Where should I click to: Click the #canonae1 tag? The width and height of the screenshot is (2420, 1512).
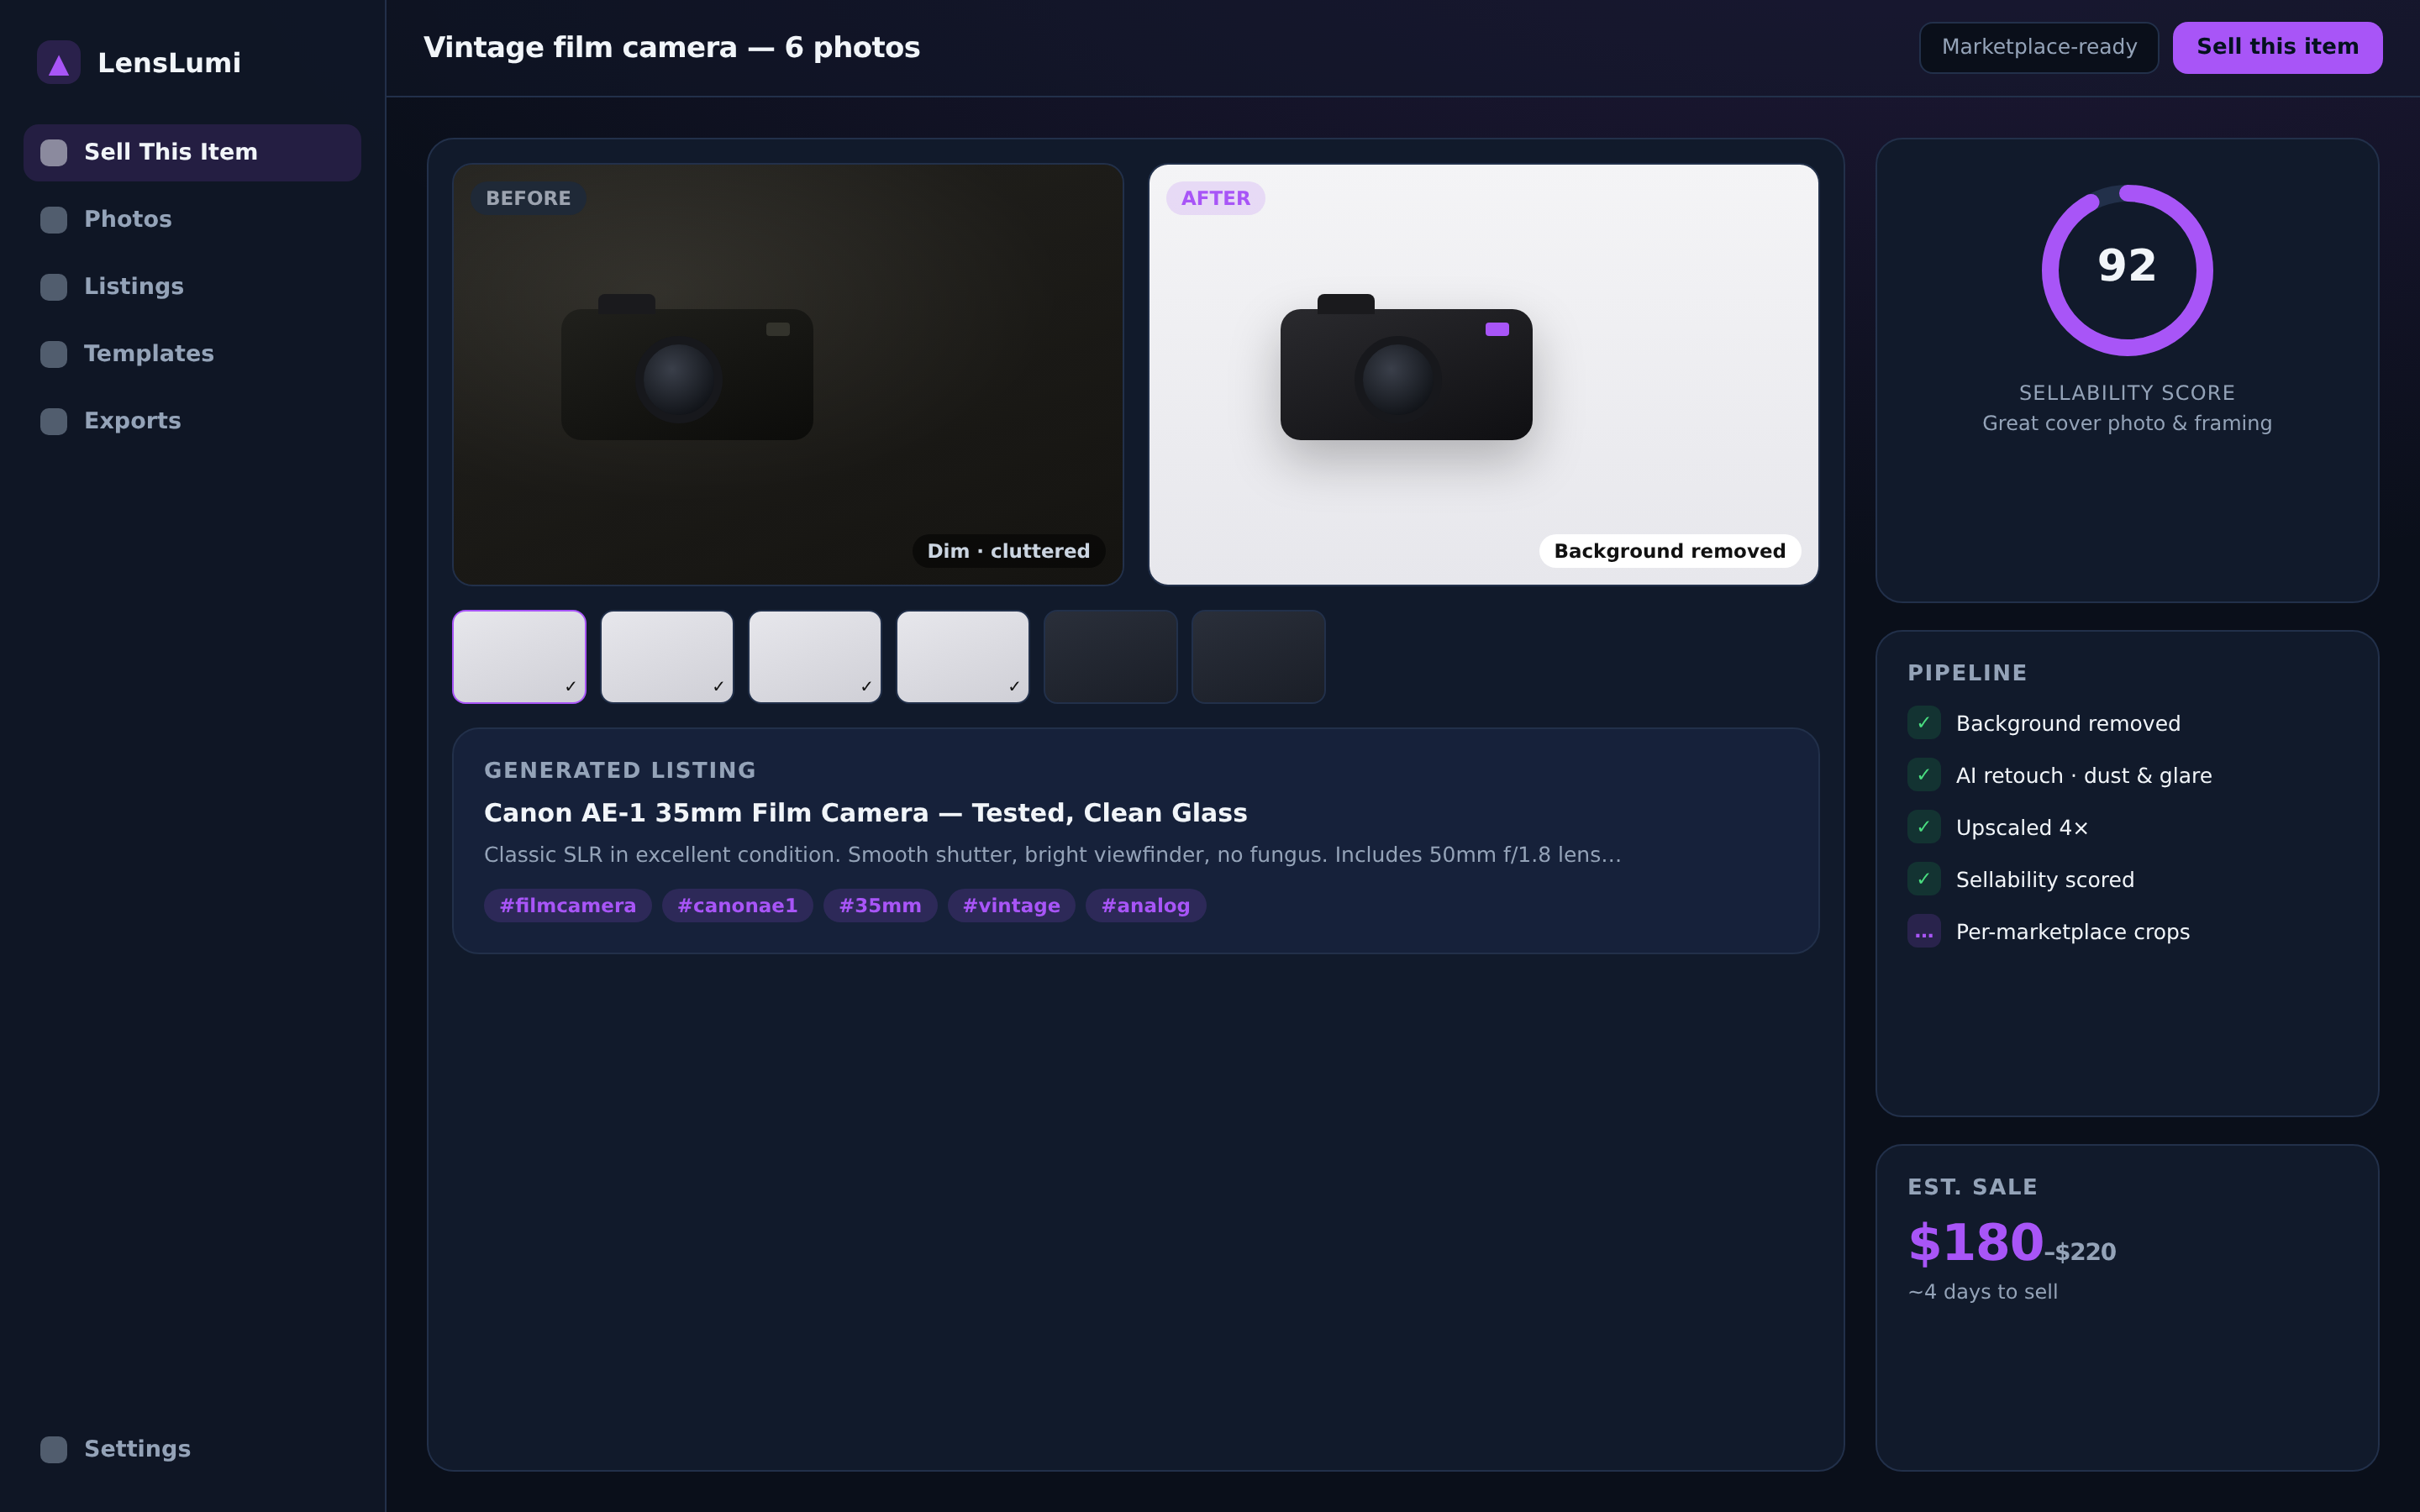[737, 906]
